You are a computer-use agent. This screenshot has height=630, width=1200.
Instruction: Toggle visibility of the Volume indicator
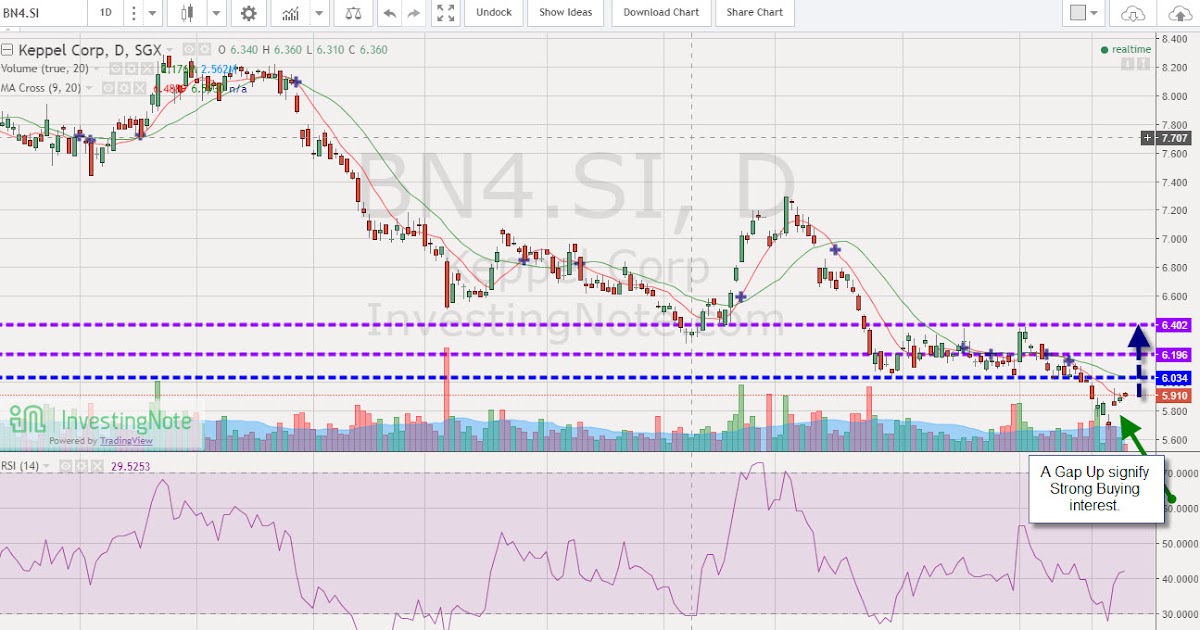117,69
